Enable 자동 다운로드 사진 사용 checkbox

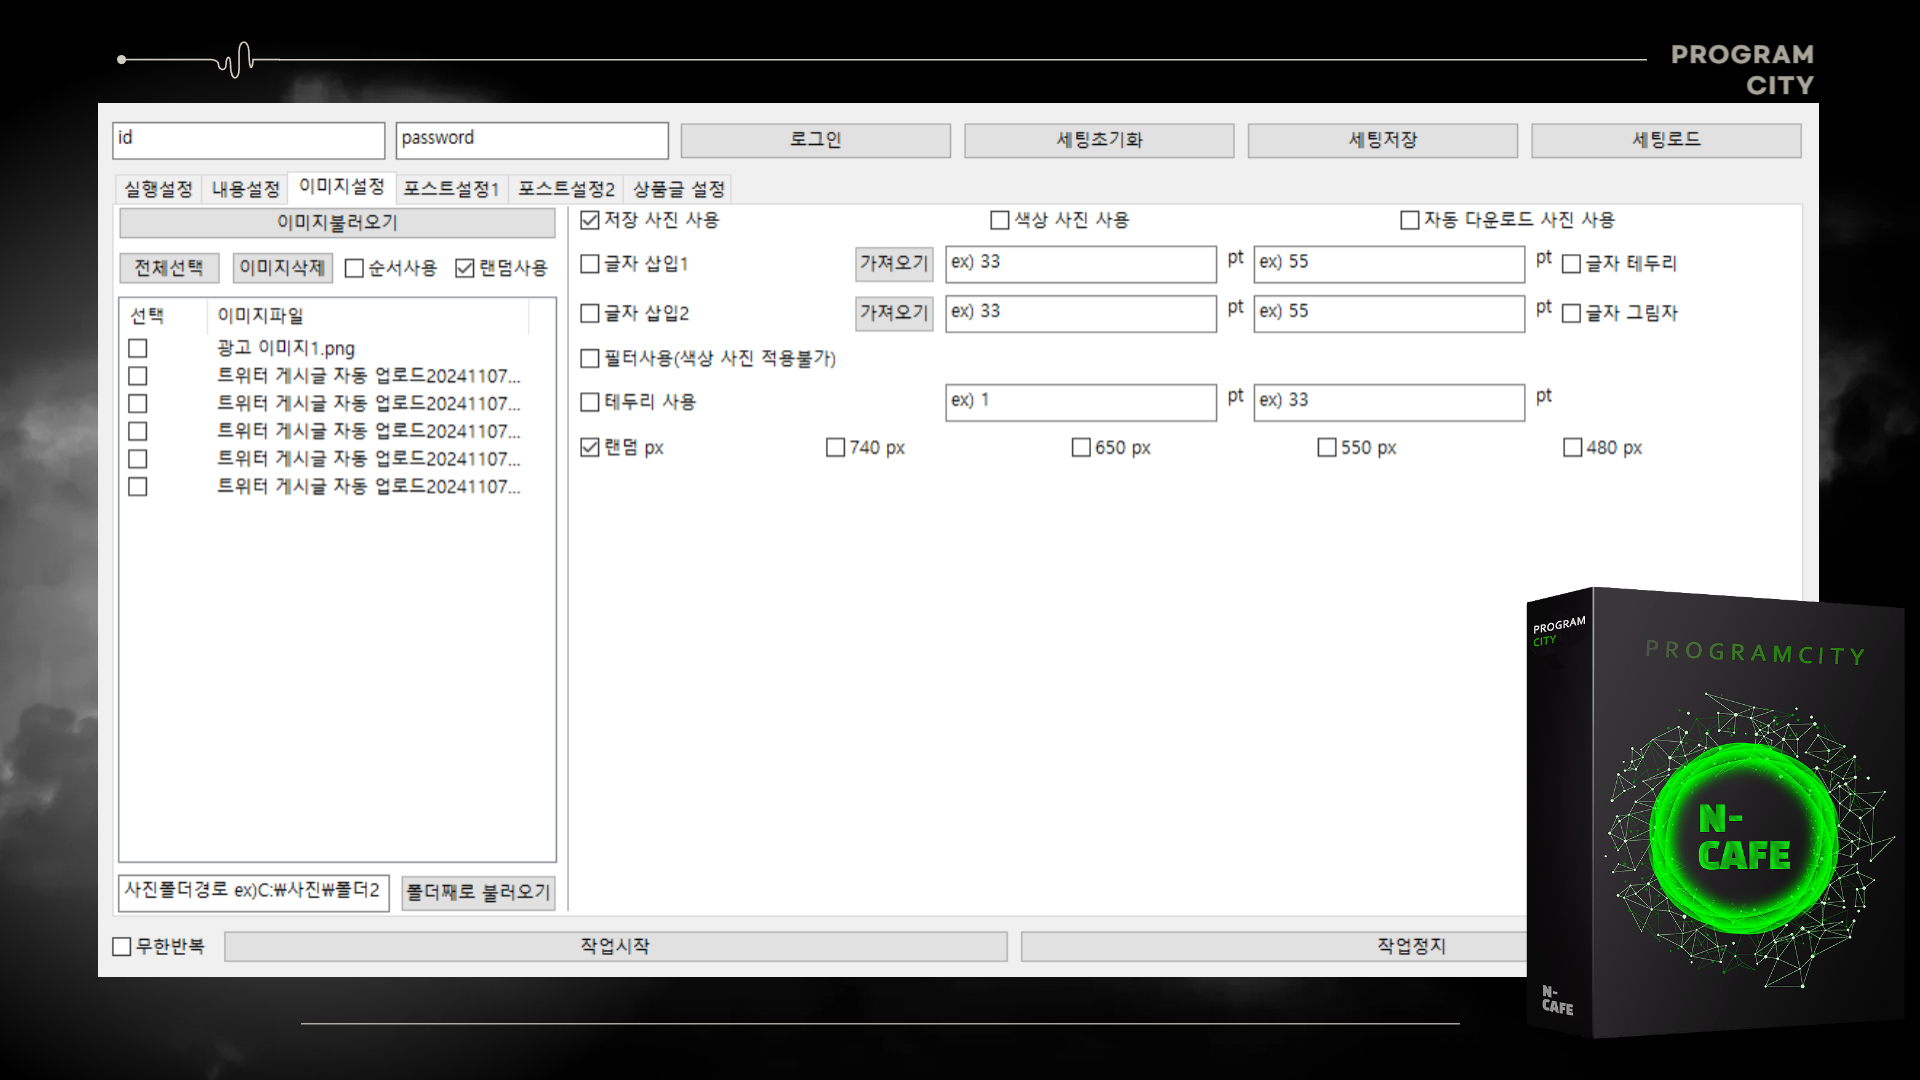(x=1410, y=220)
